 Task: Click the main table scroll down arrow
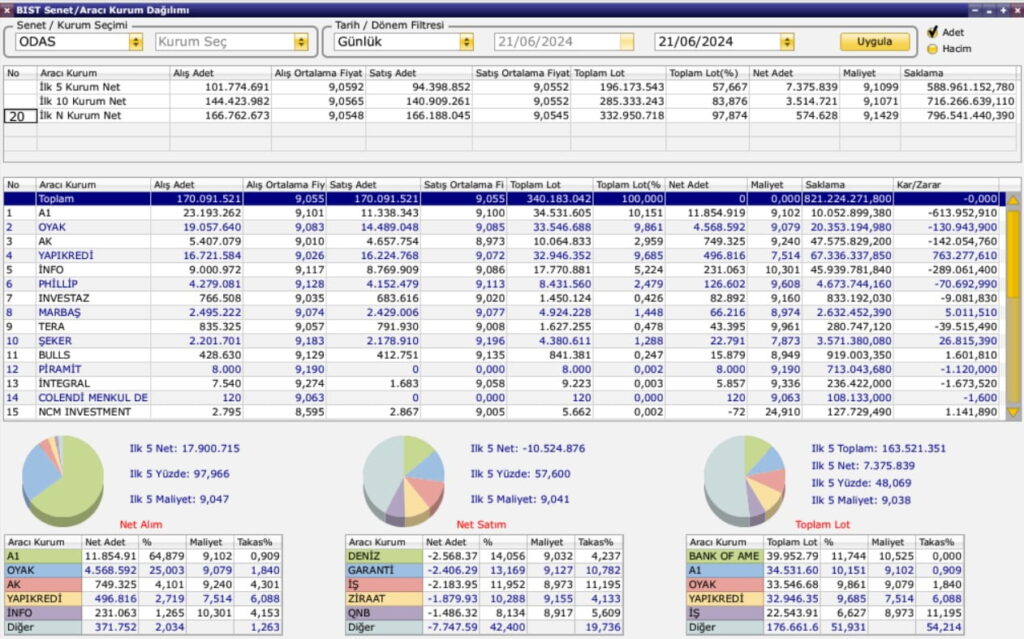pyautogui.click(x=1013, y=412)
